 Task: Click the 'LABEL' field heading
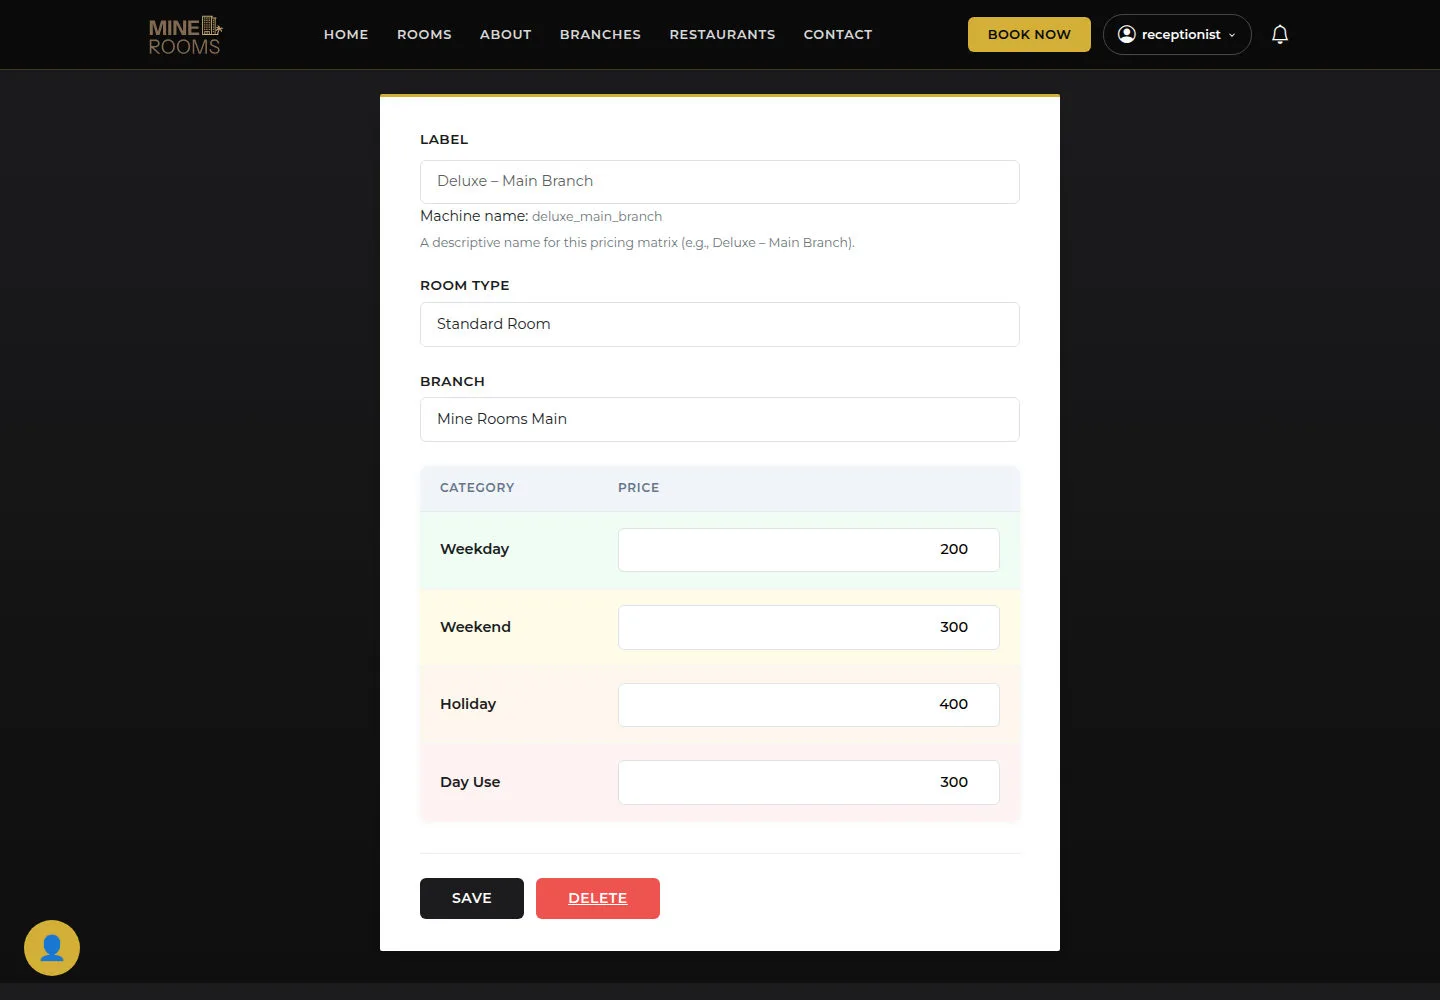coord(444,140)
